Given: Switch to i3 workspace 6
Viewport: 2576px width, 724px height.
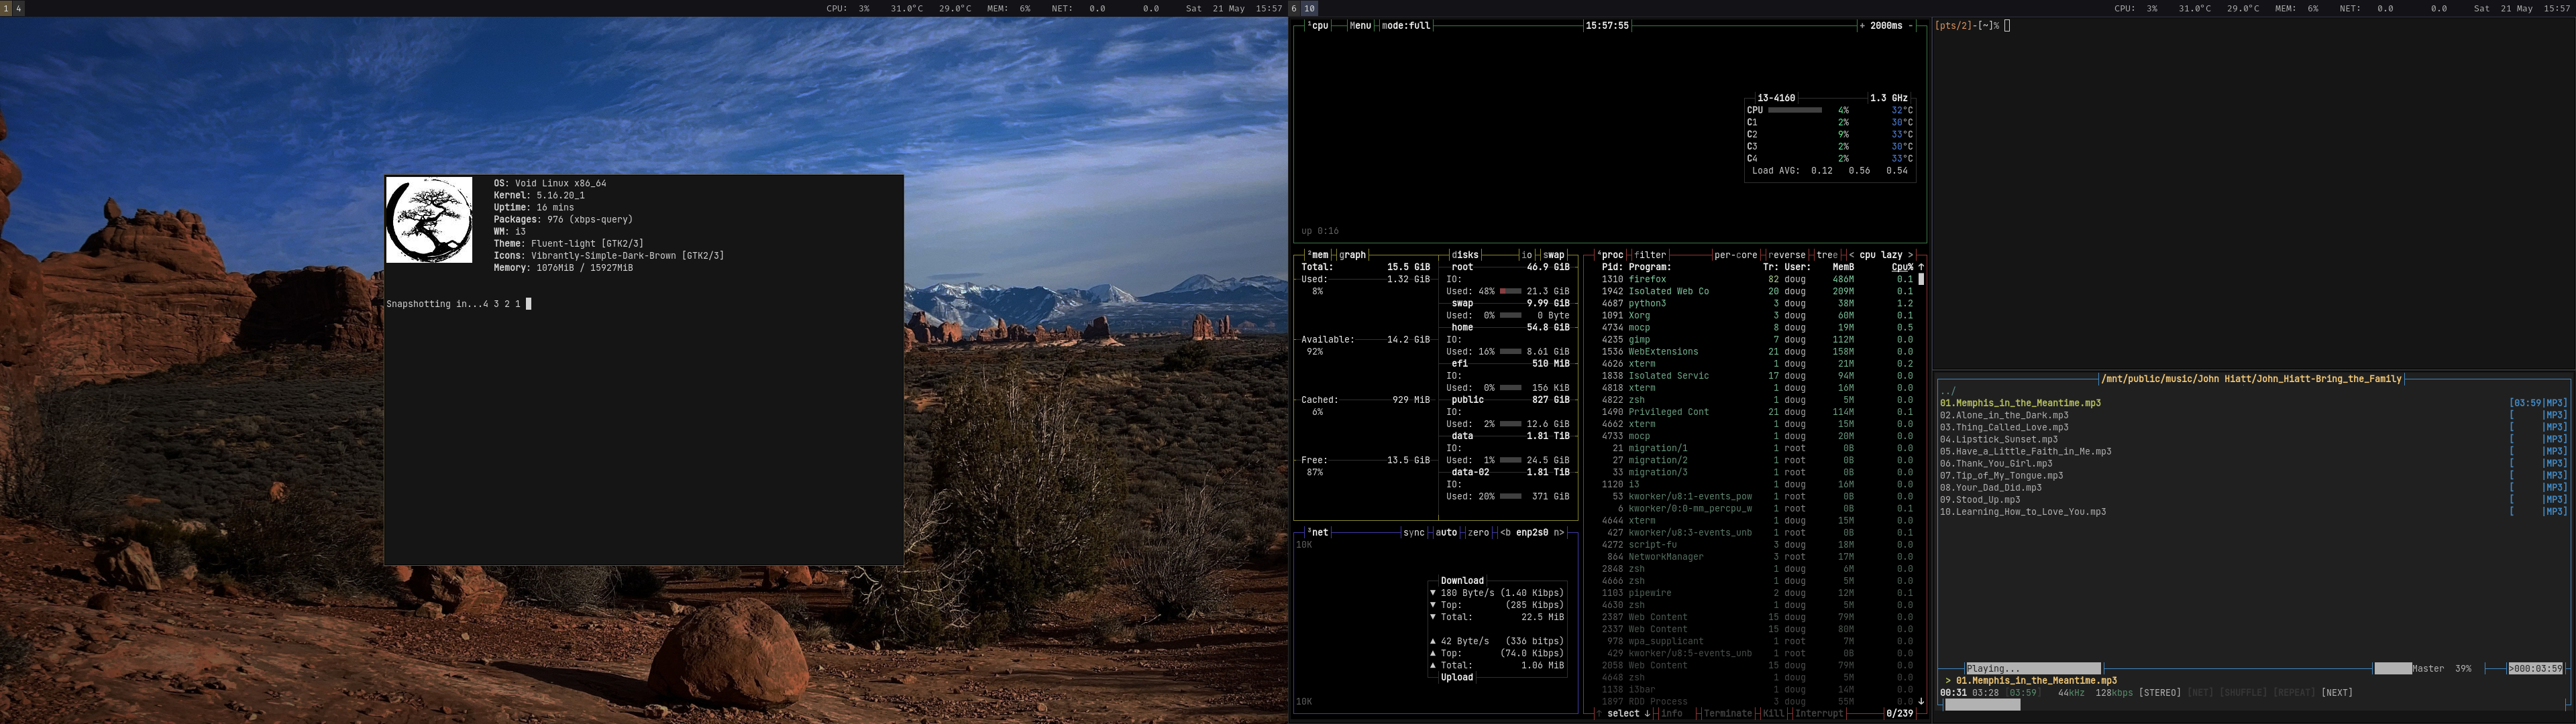Looking at the screenshot, I should click(x=1294, y=8).
